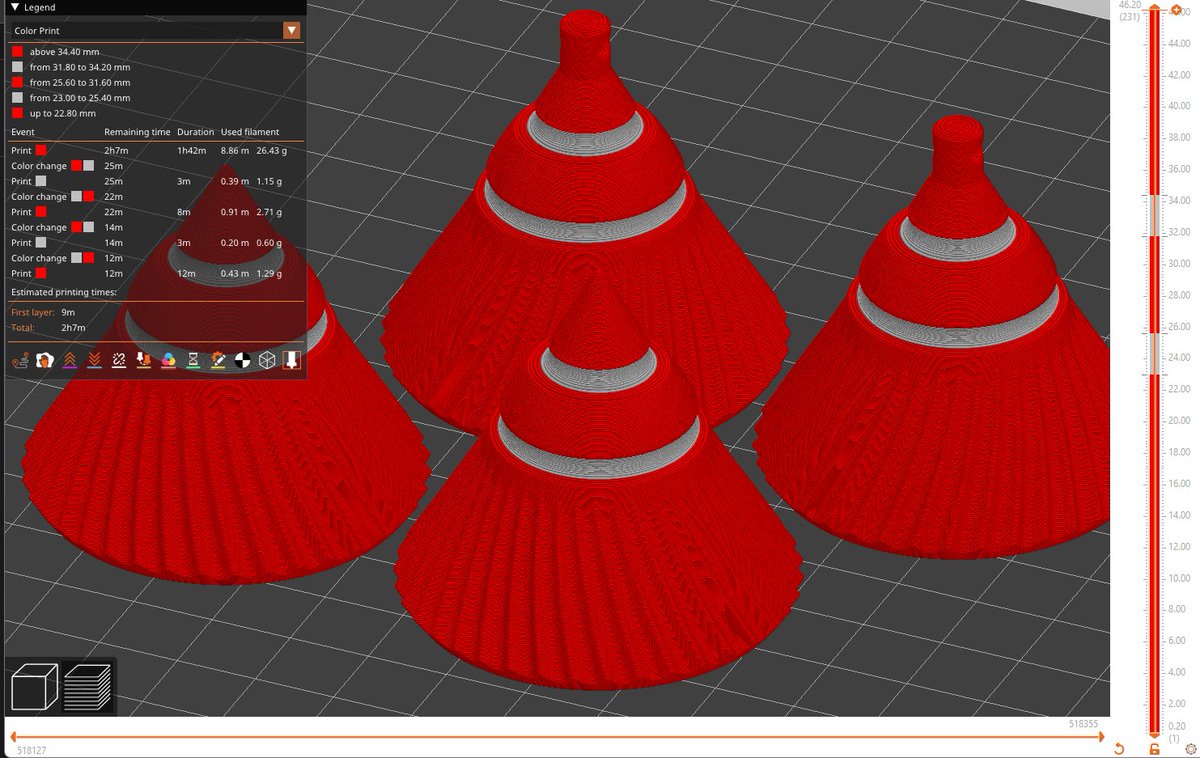Toggle the Deretractions visibility icon
This screenshot has width=1200, height=758.
click(94, 360)
